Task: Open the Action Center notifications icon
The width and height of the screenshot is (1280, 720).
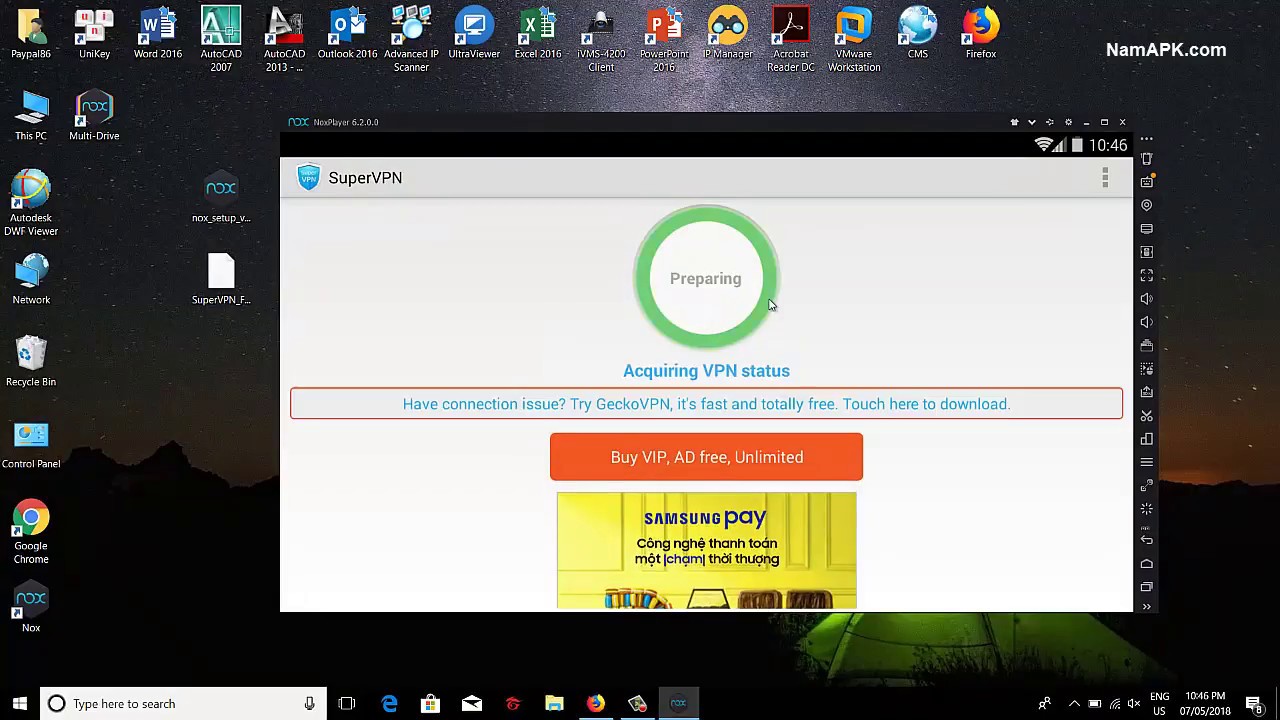Action: pyautogui.click(x=1254, y=704)
